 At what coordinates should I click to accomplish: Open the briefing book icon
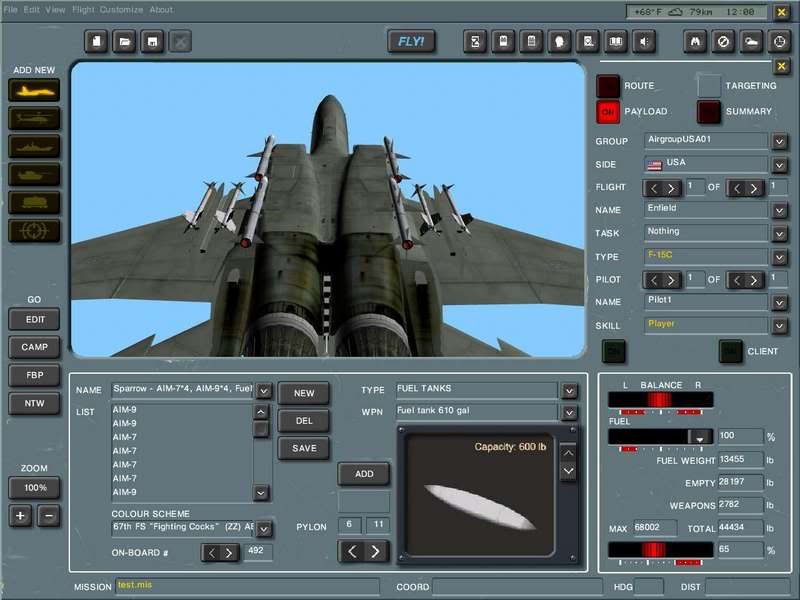(x=615, y=40)
